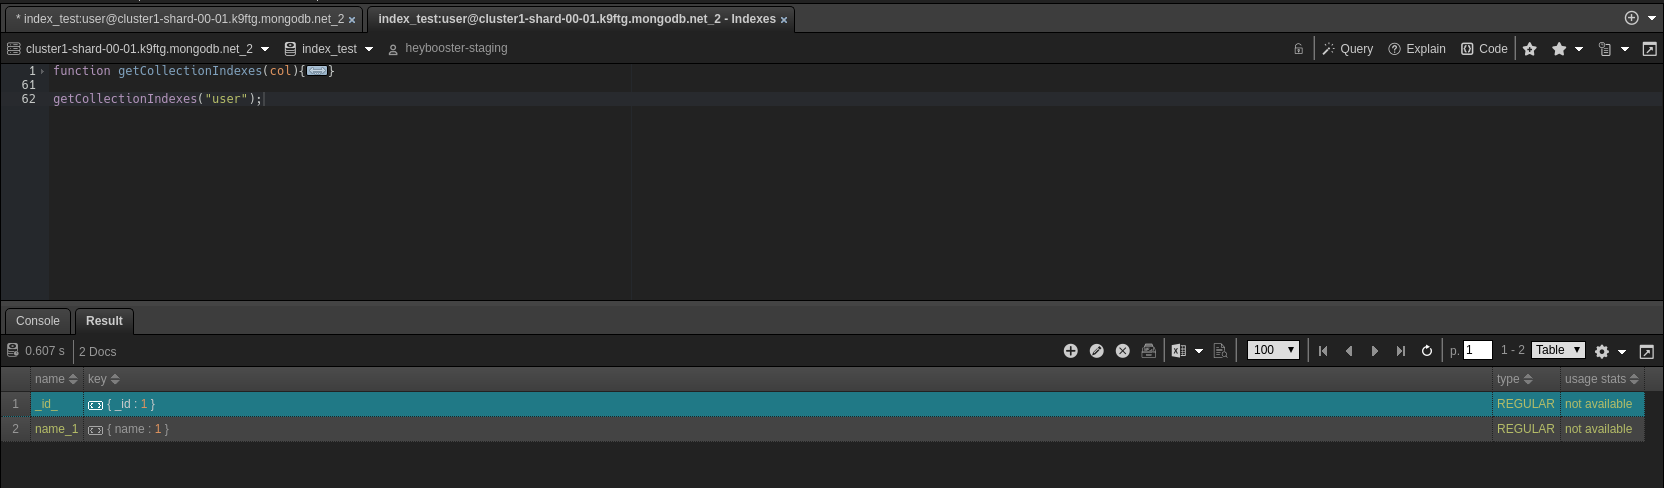Viewport: 1664px width, 488px height.
Task: Go to previous results page
Action: 1349,351
